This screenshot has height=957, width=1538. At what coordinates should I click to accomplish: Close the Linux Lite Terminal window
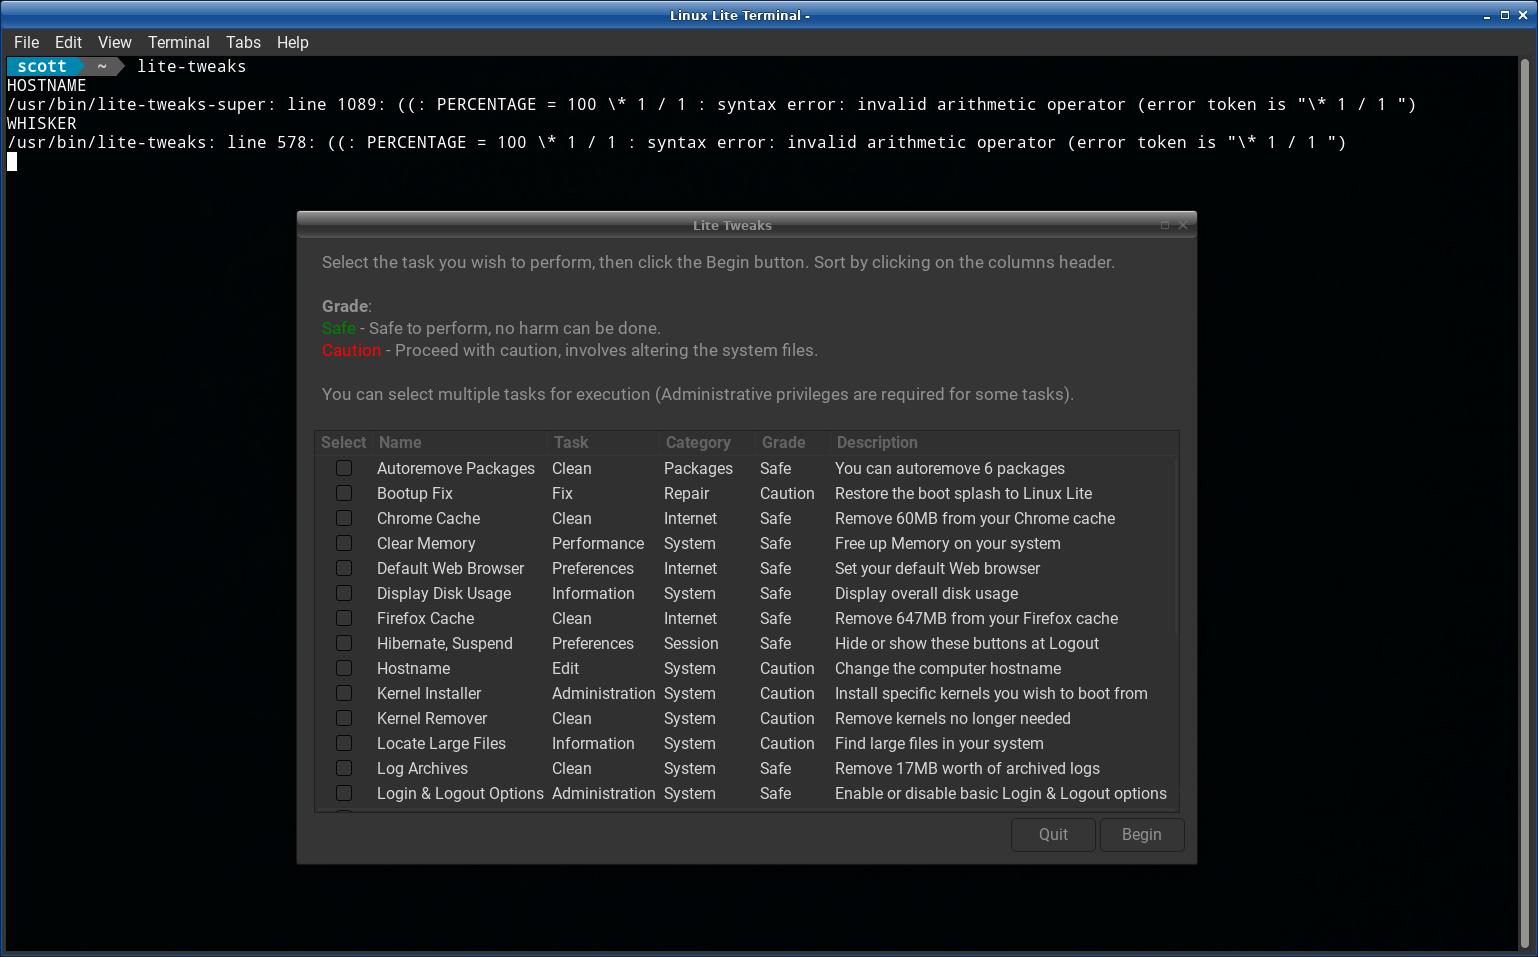[1522, 15]
